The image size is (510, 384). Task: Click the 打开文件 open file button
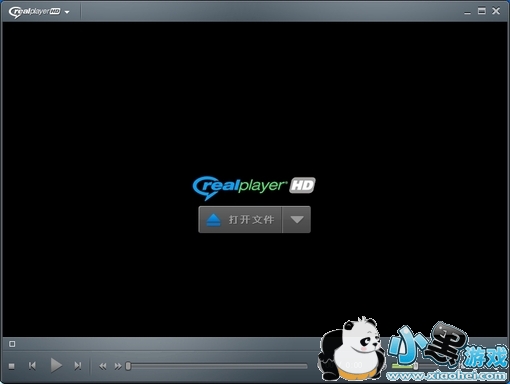pyautogui.click(x=240, y=219)
